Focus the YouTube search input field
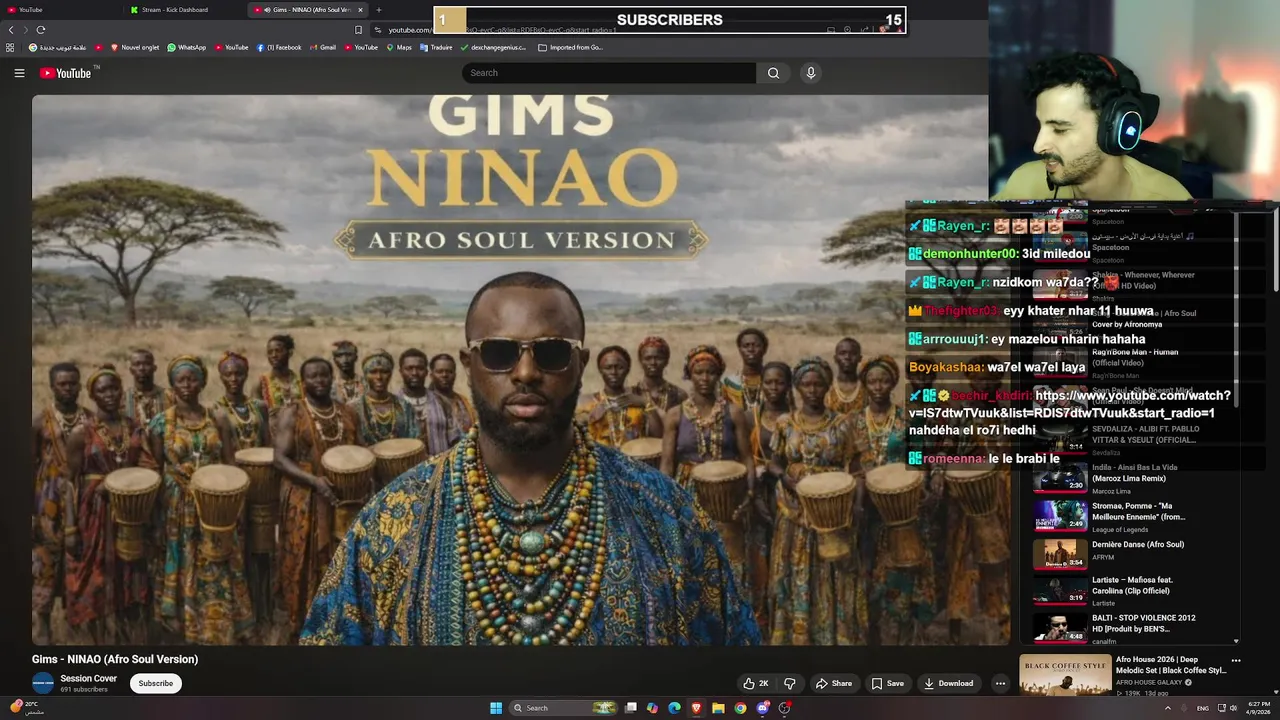The width and height of the screenshot is (1280, 720). click(609, 73)
